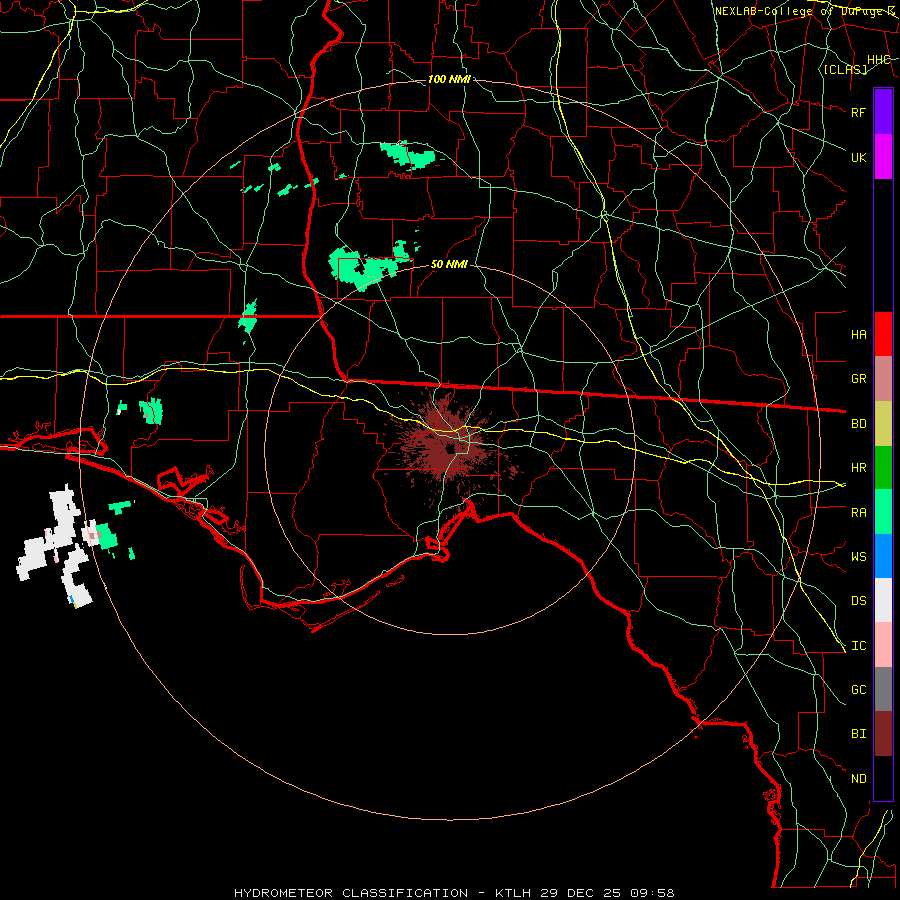
Task: Click the GC legend label
Action: point(859,690)
